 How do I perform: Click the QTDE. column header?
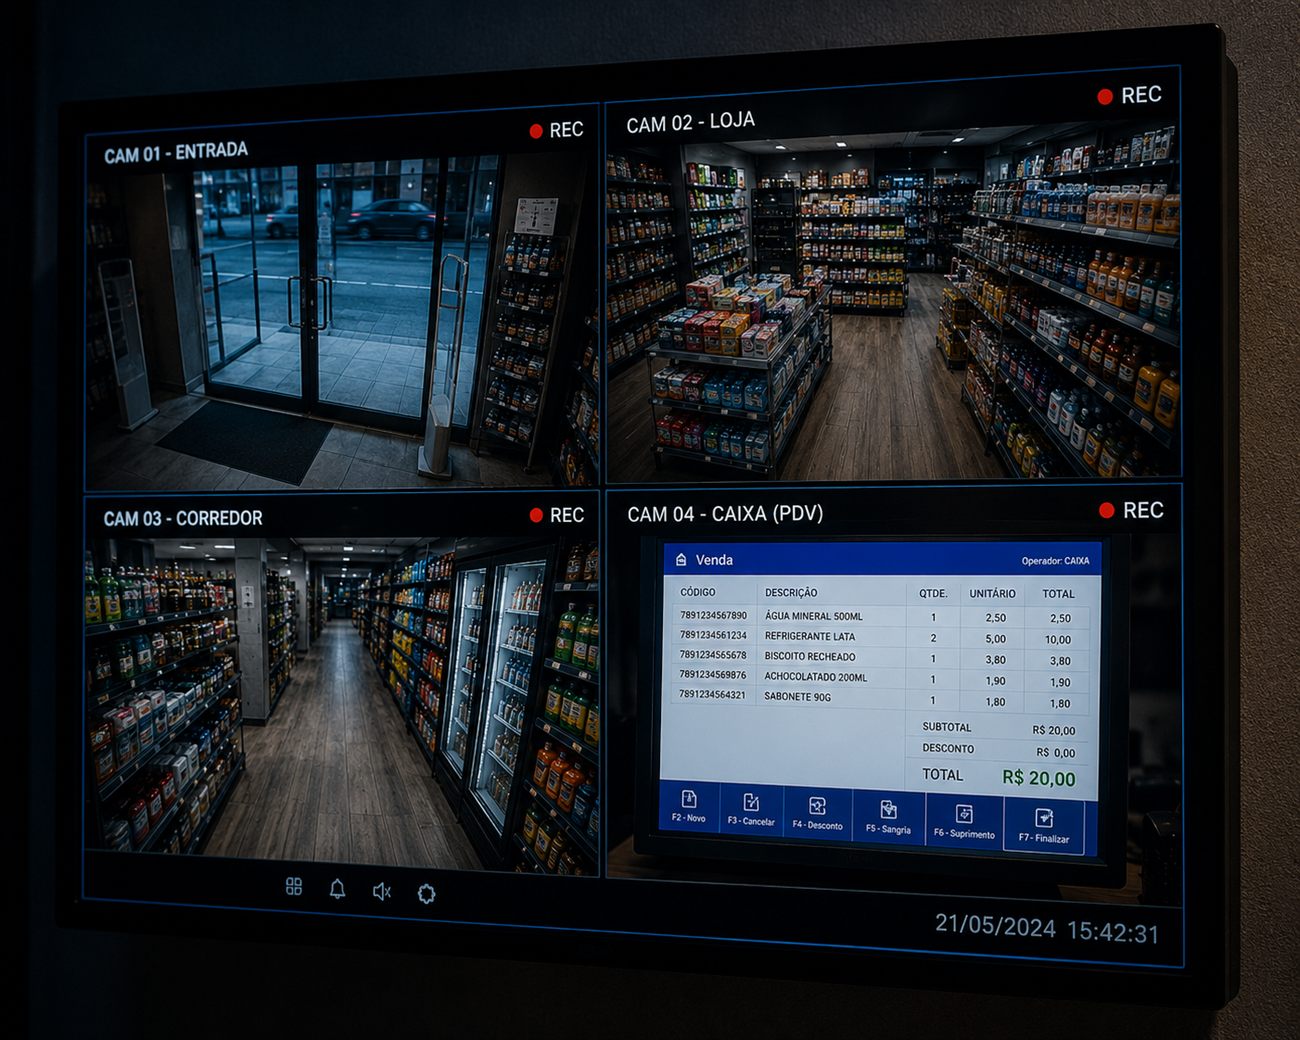(x=933, y=593)
